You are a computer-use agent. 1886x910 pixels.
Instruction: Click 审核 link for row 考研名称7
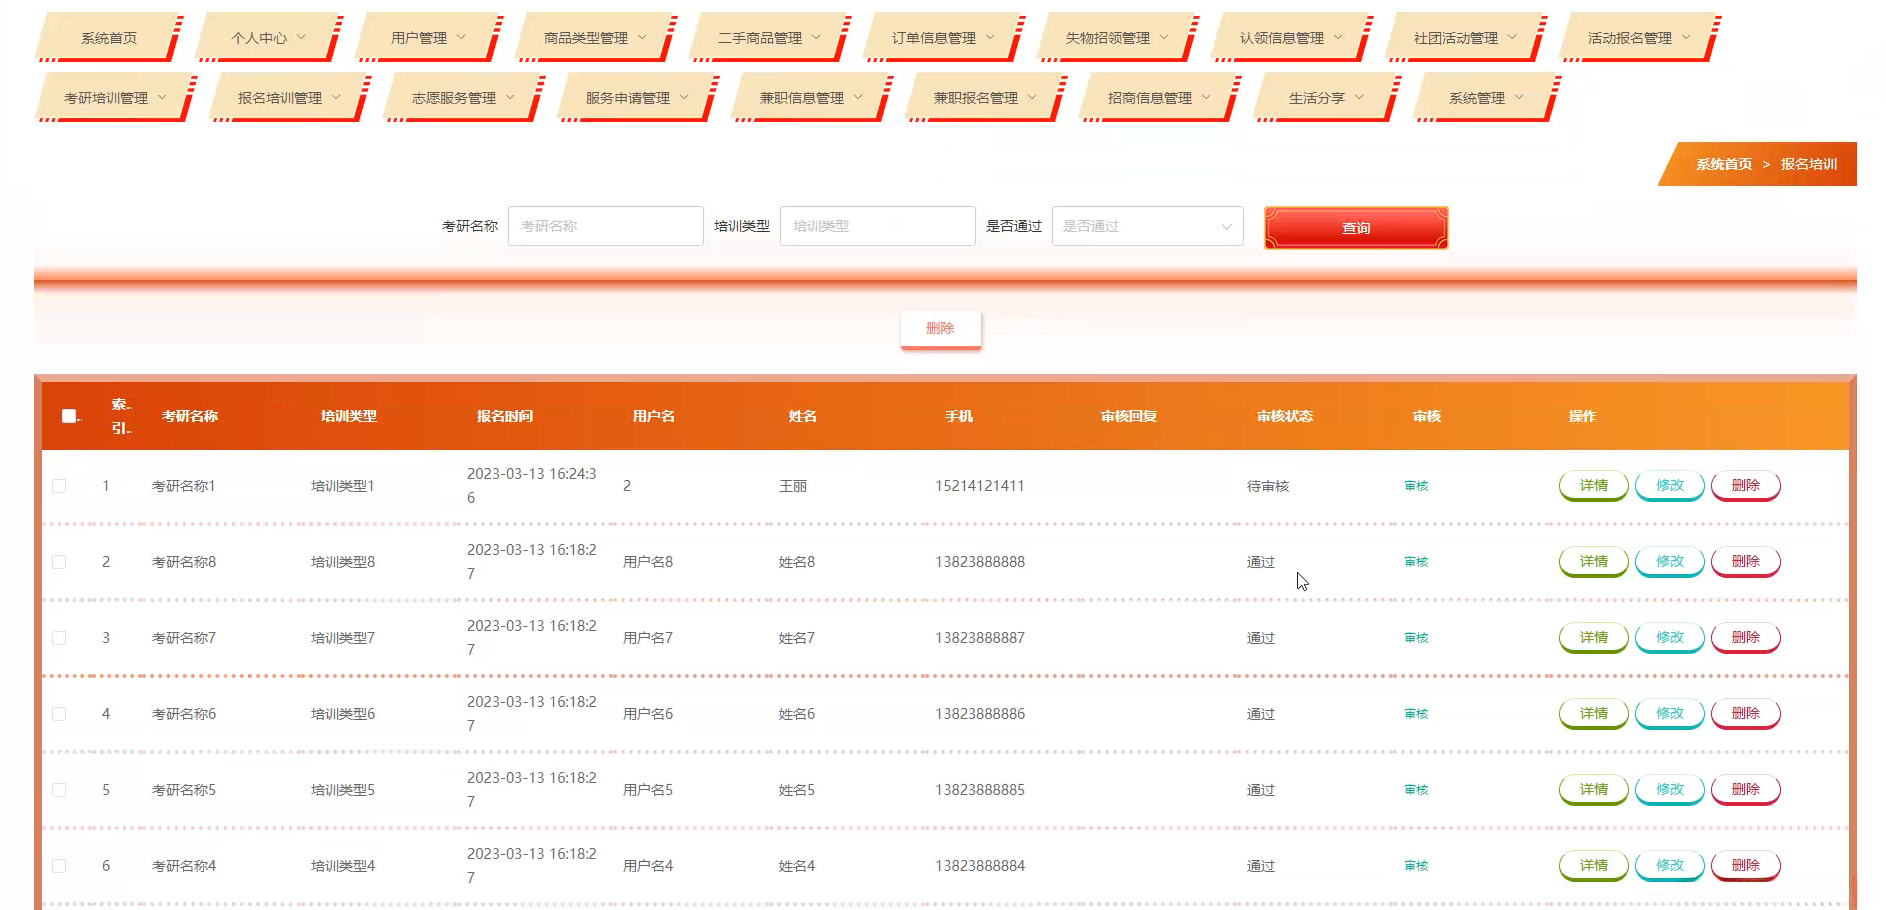[x=1416, y=638]
